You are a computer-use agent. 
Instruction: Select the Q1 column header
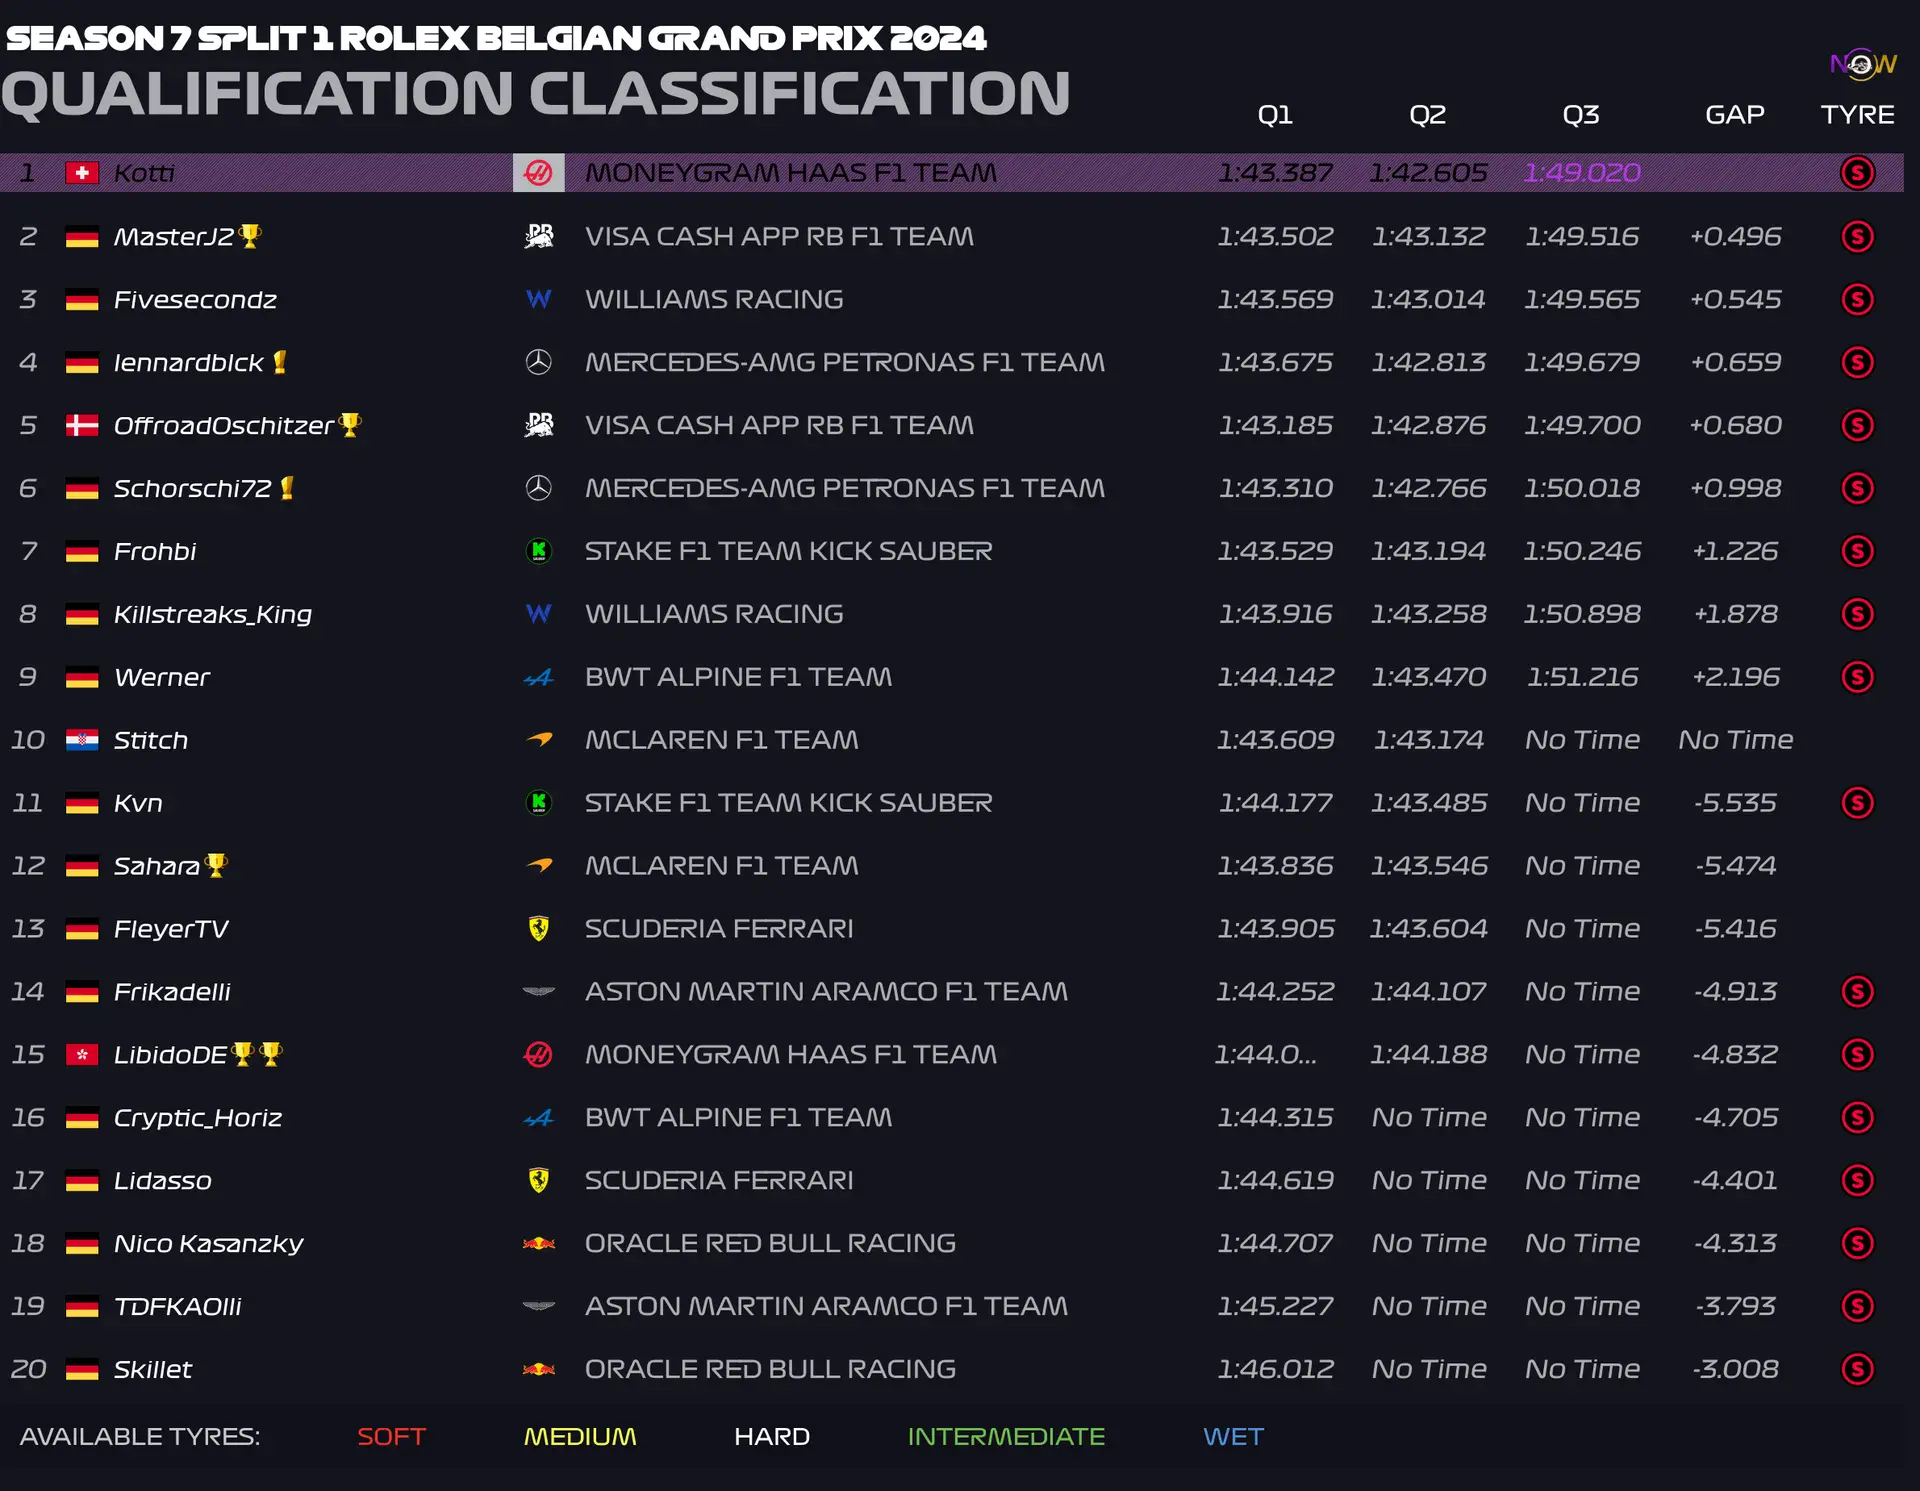pyautogui.click(x=1274, y=115)
